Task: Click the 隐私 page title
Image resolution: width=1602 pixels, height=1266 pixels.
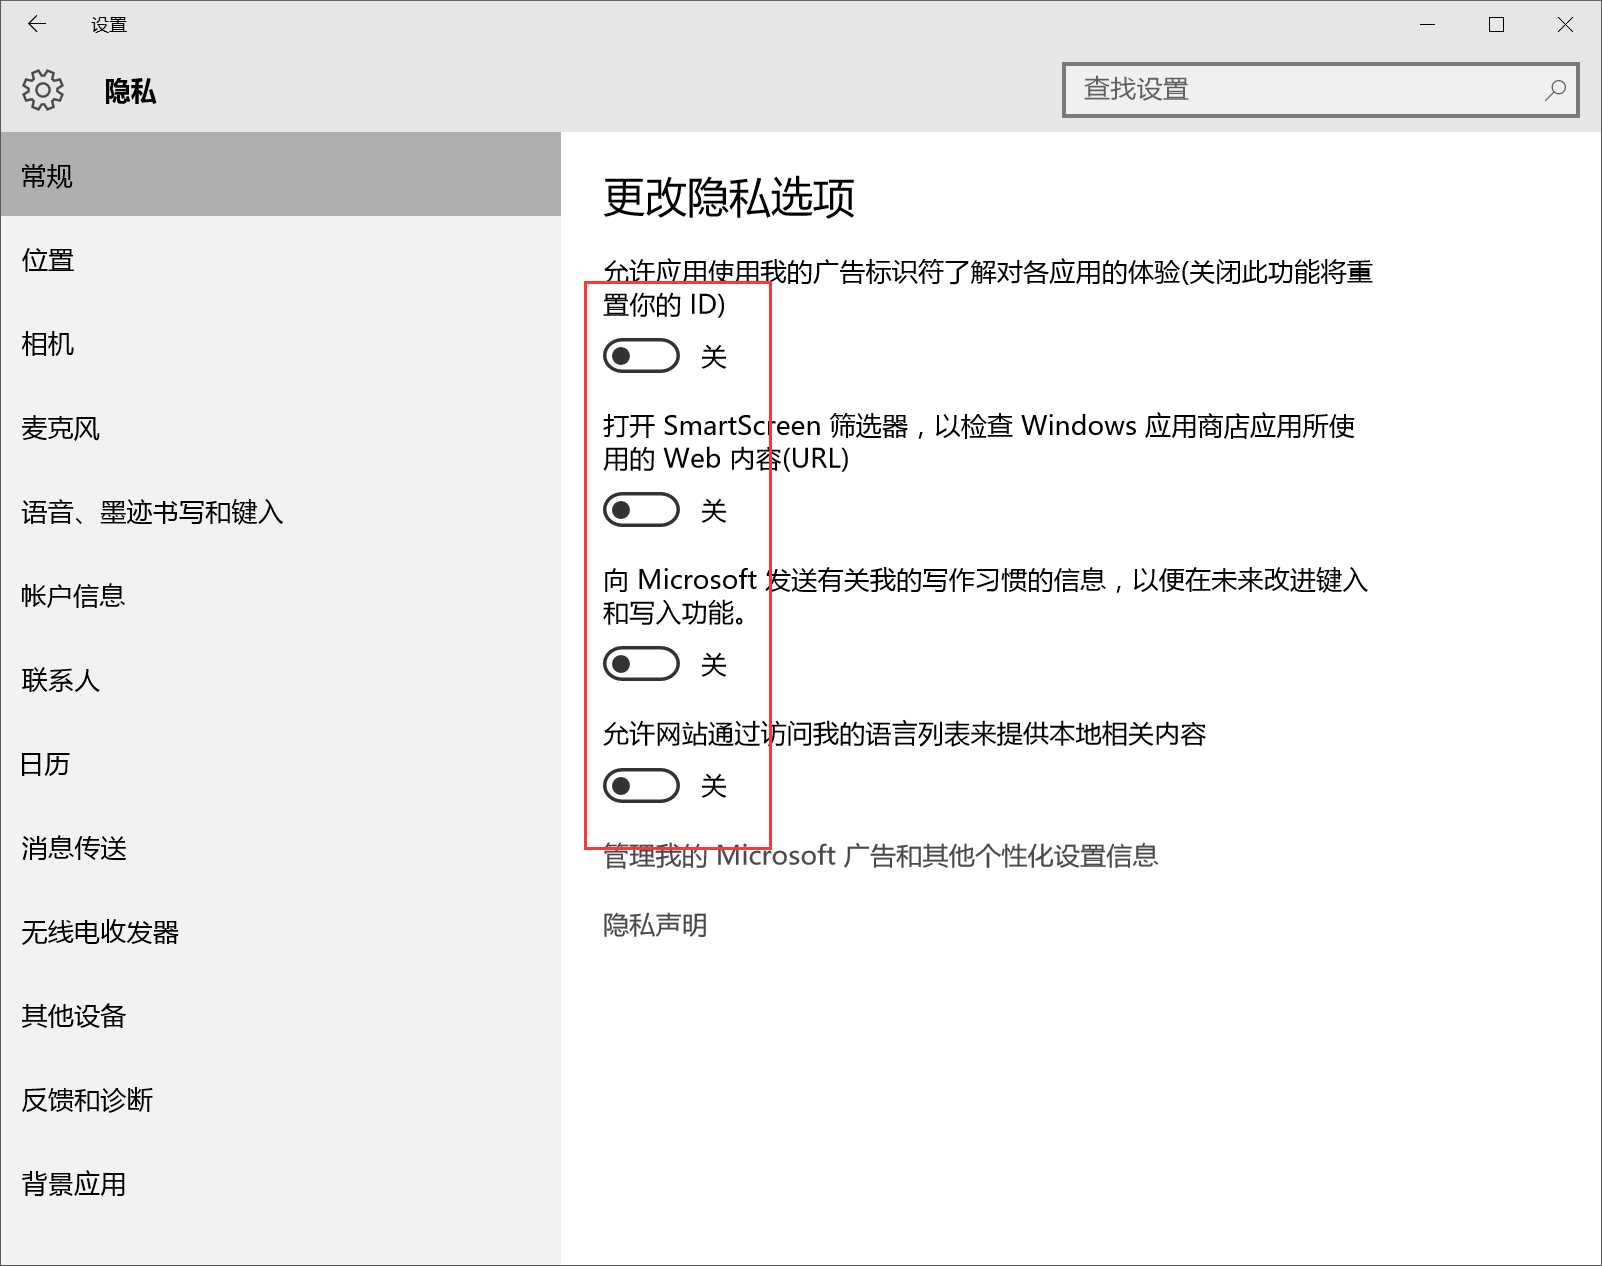Action: (130, 91)
